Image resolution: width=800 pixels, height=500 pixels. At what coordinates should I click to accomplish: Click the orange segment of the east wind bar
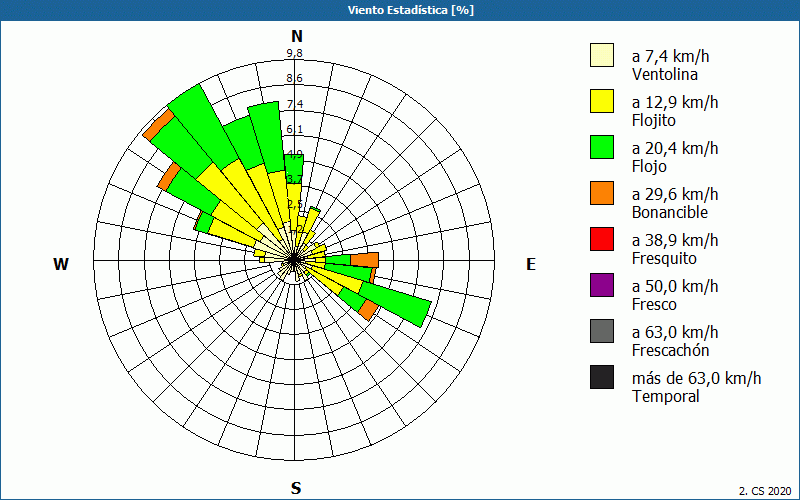tap(366, 259)
